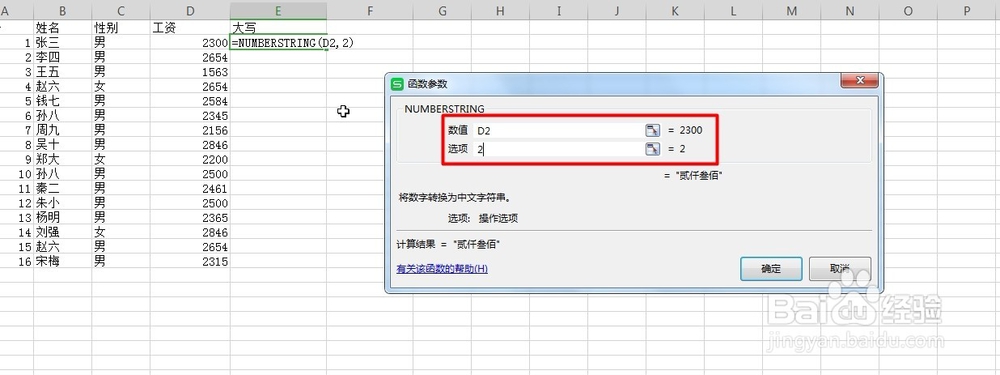Select the 男 cell in 张三's row
The width and height of the screenshot is (1000, 375).
(121, 43)
